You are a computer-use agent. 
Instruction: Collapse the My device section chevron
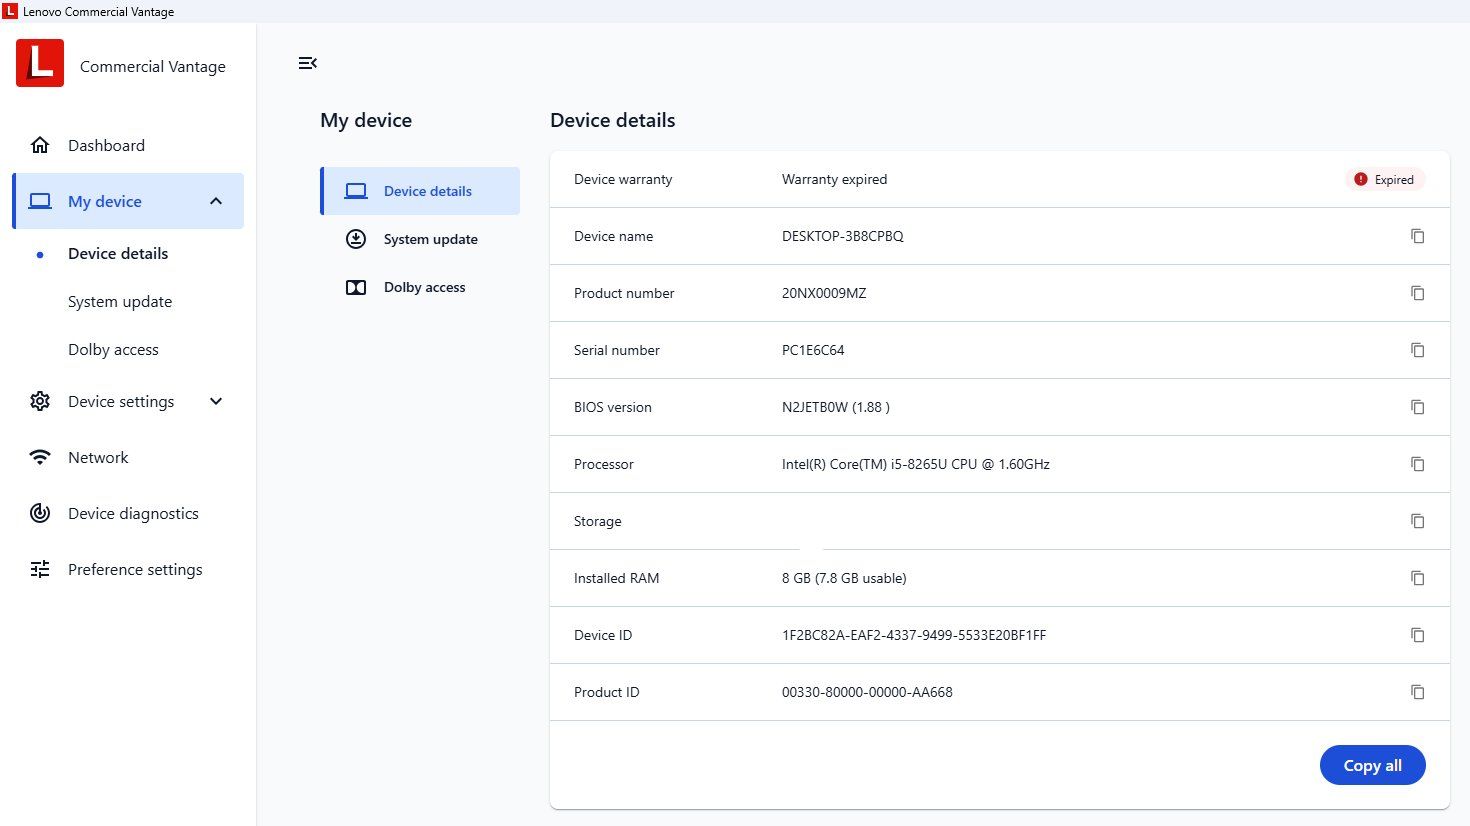(216, 201)
